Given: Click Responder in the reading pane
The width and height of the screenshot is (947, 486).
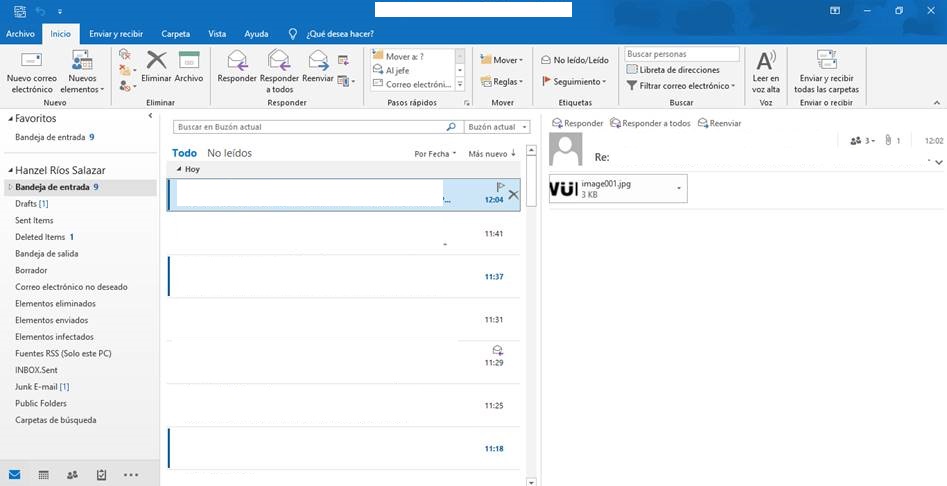Looking at the screenshot, I should click(577, 123).
